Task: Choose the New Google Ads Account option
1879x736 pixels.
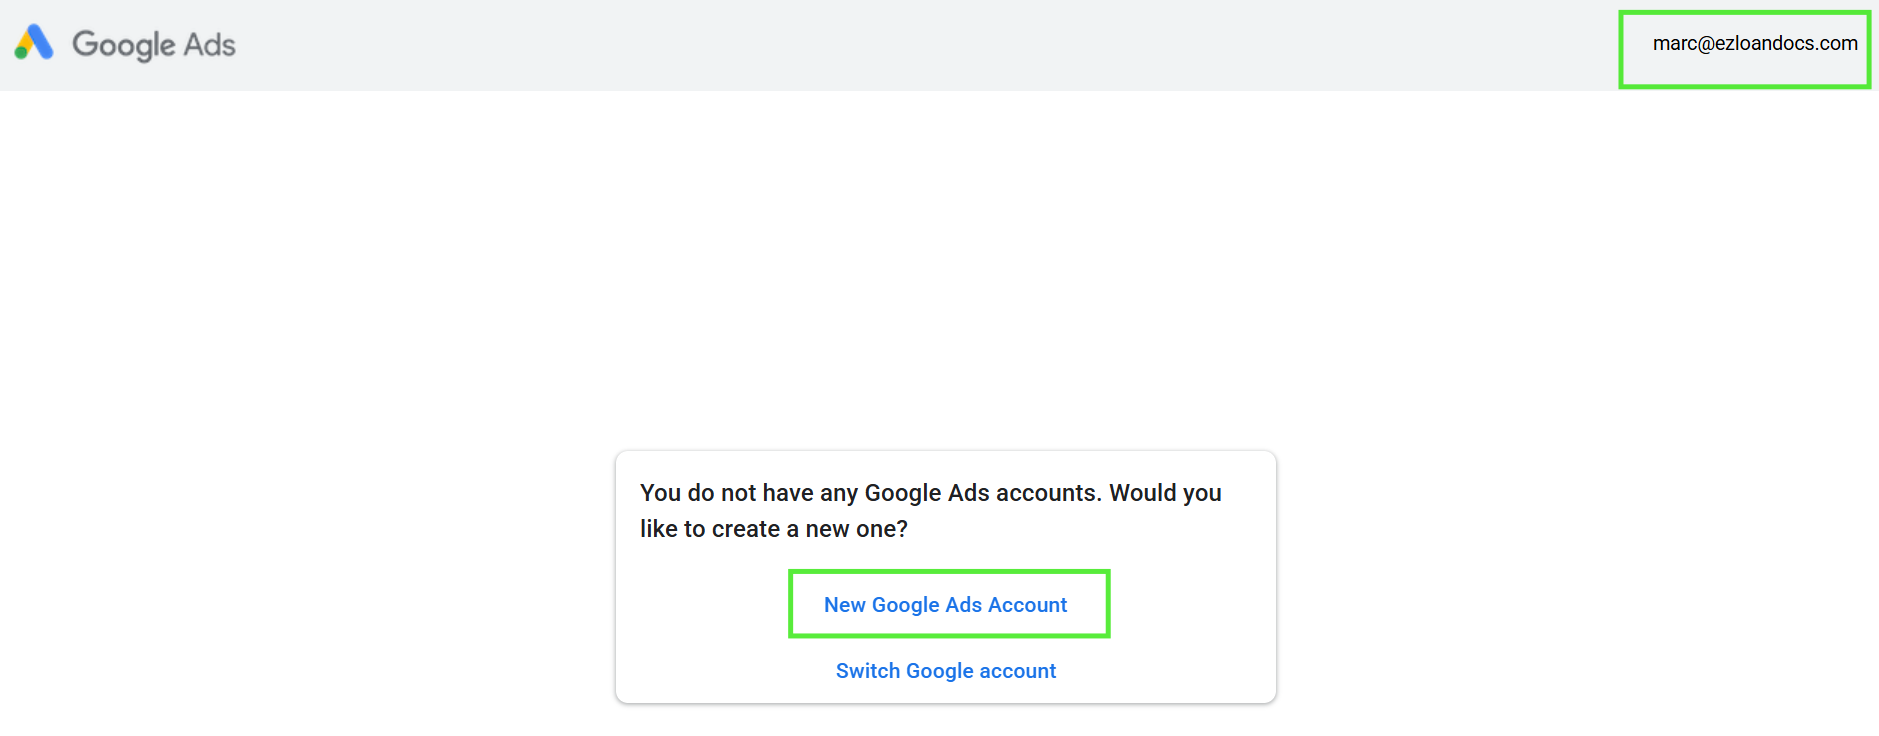Action: pos(945,605)
